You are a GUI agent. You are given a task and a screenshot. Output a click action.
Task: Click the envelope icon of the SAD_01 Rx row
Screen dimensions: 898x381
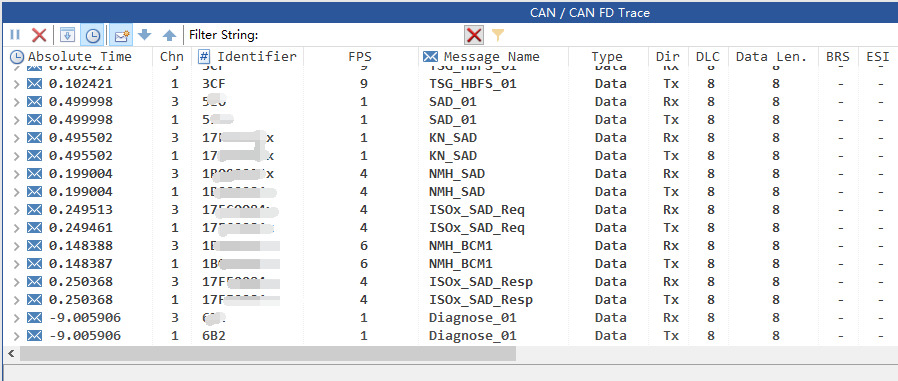pyautogui.click(x=35, y=102)
